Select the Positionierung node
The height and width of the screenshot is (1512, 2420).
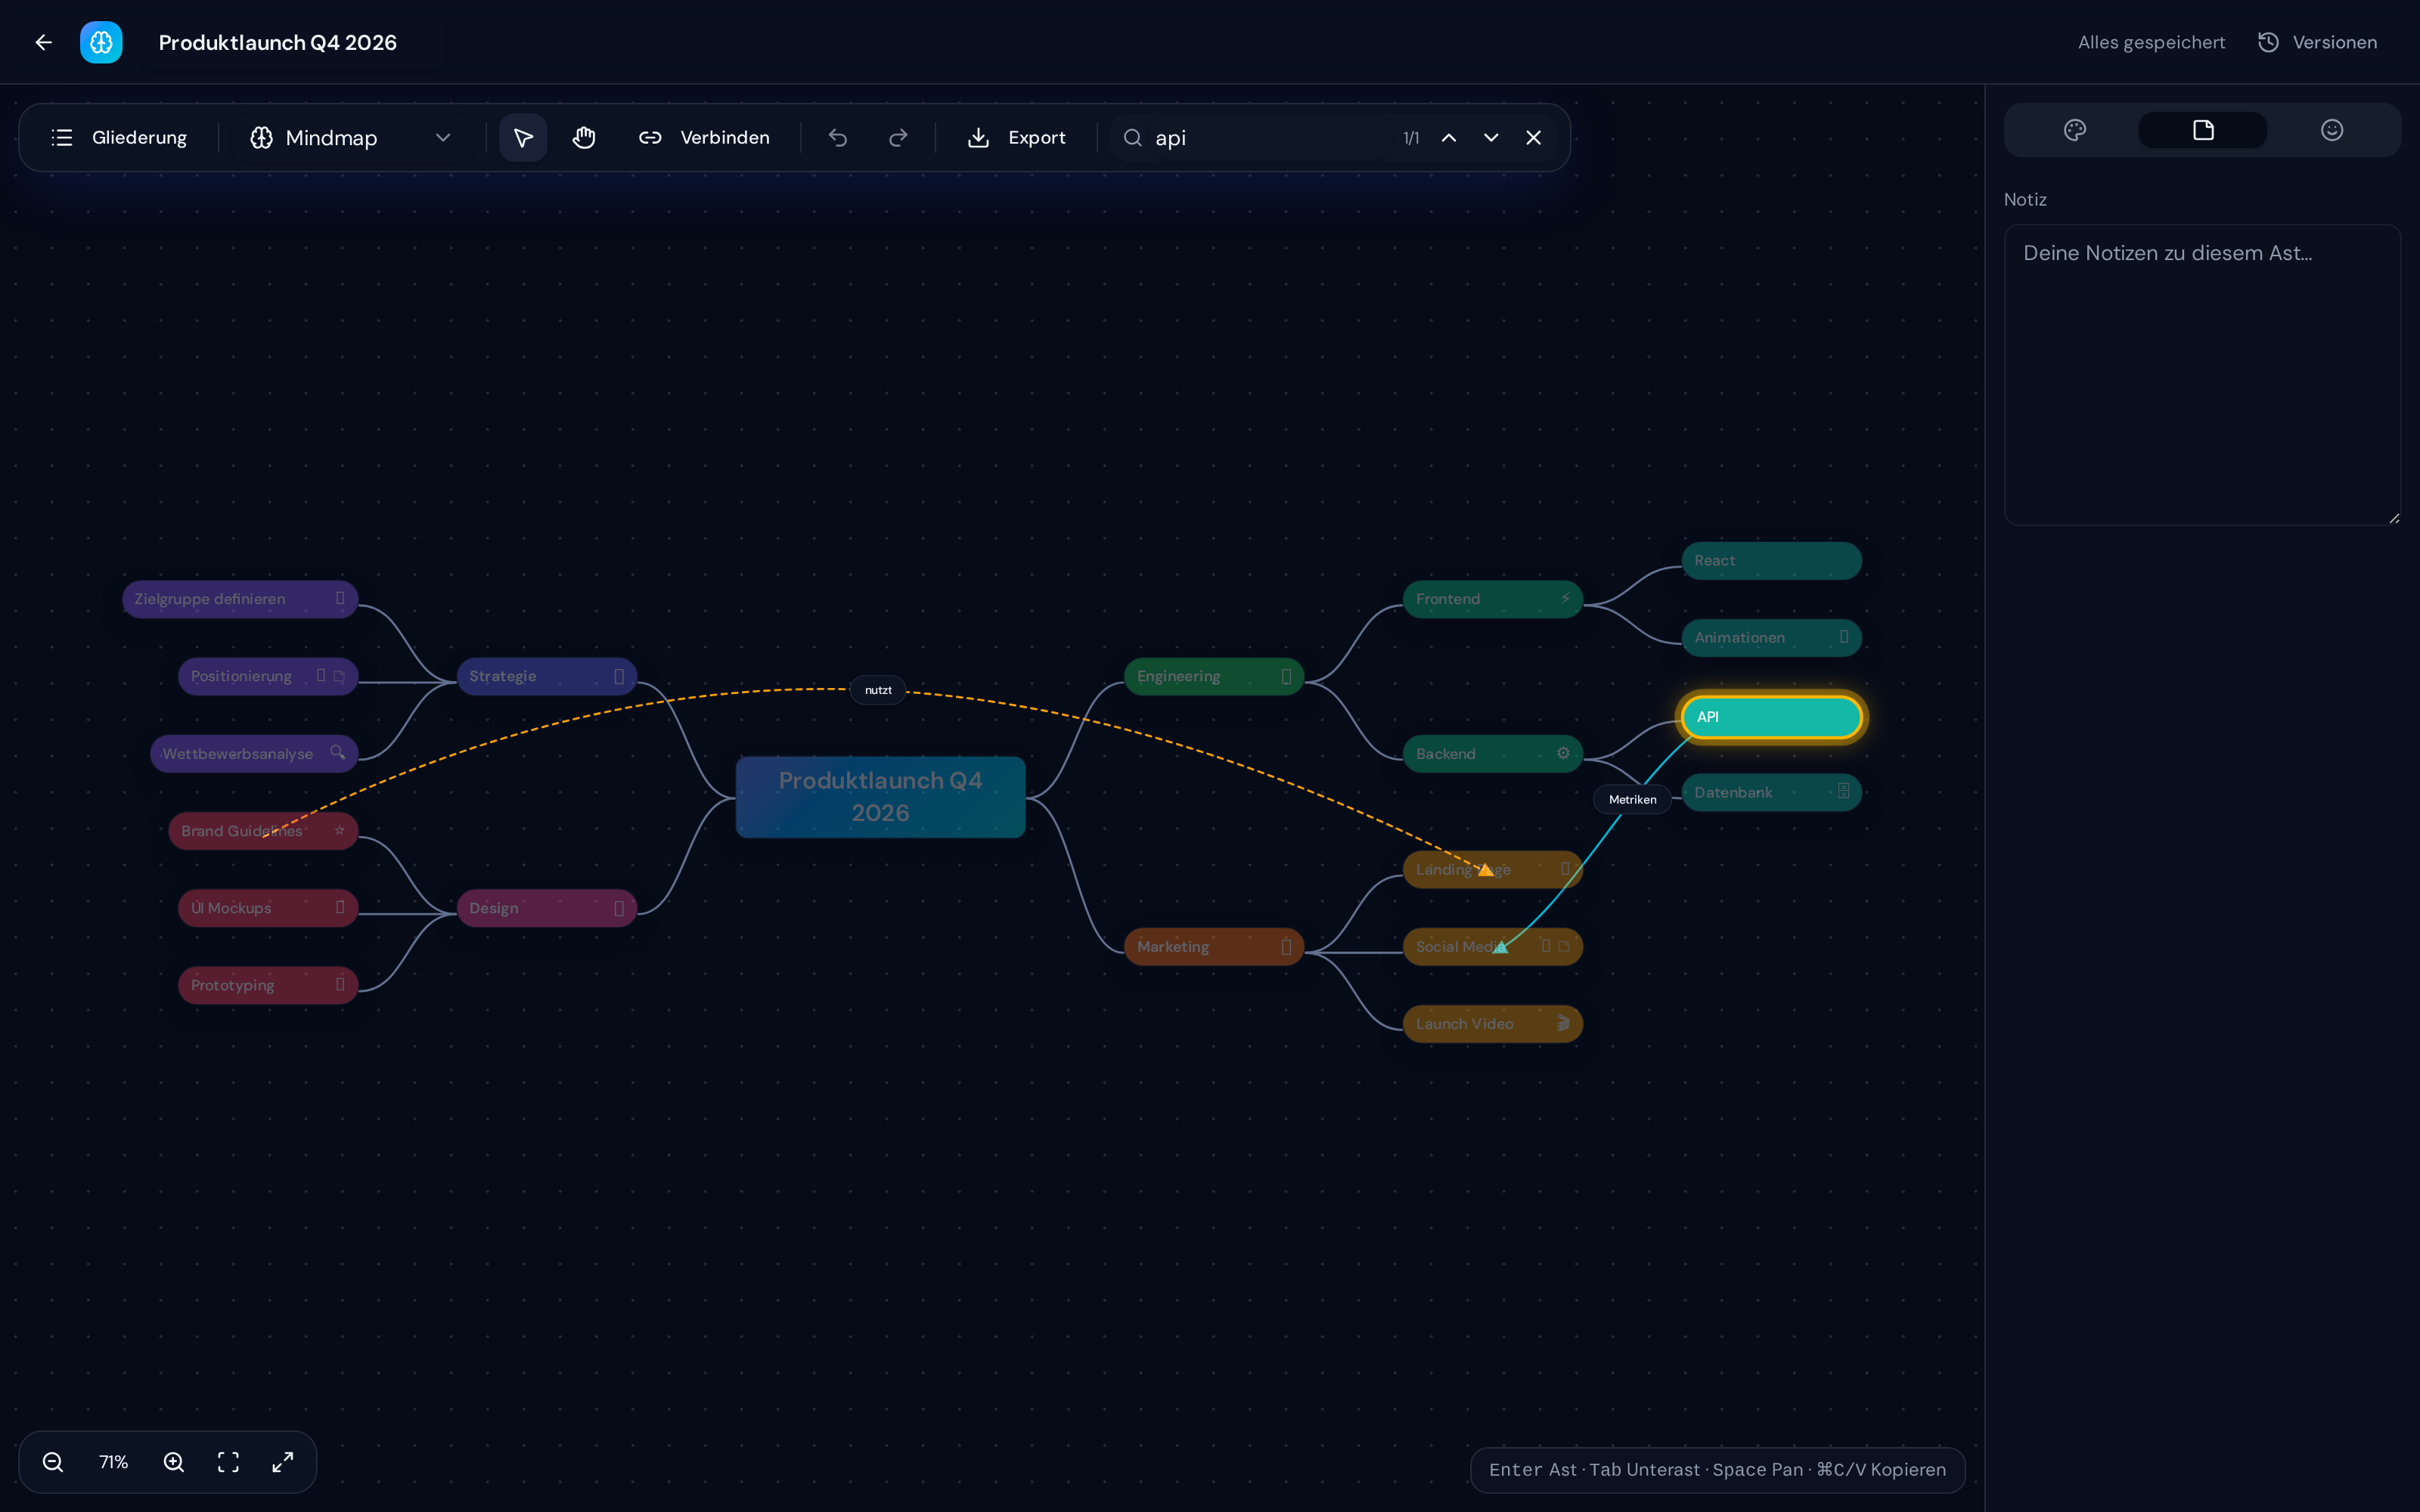[268, 676]
